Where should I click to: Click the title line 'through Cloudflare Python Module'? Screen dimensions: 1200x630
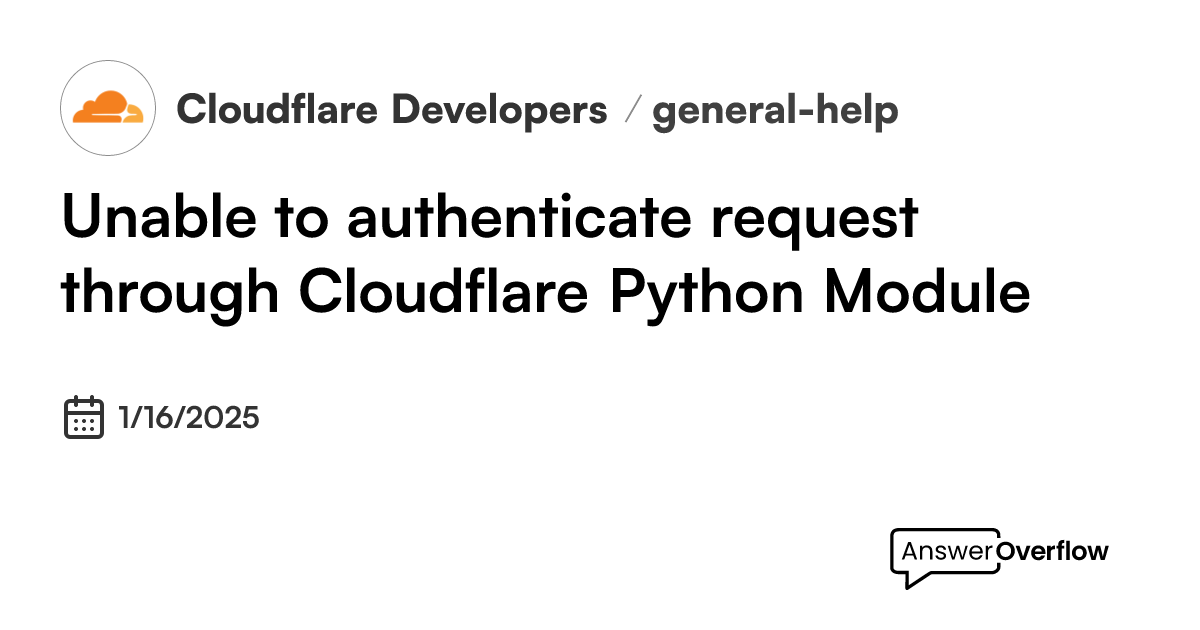coord(546,291)
